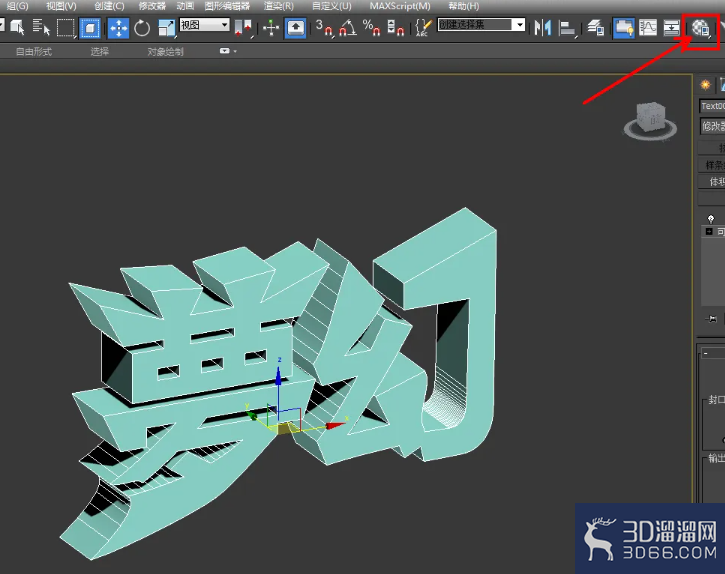Toggle the Angle Snap button
This screenshot has height=574, width=725.
tap(348, 28)
